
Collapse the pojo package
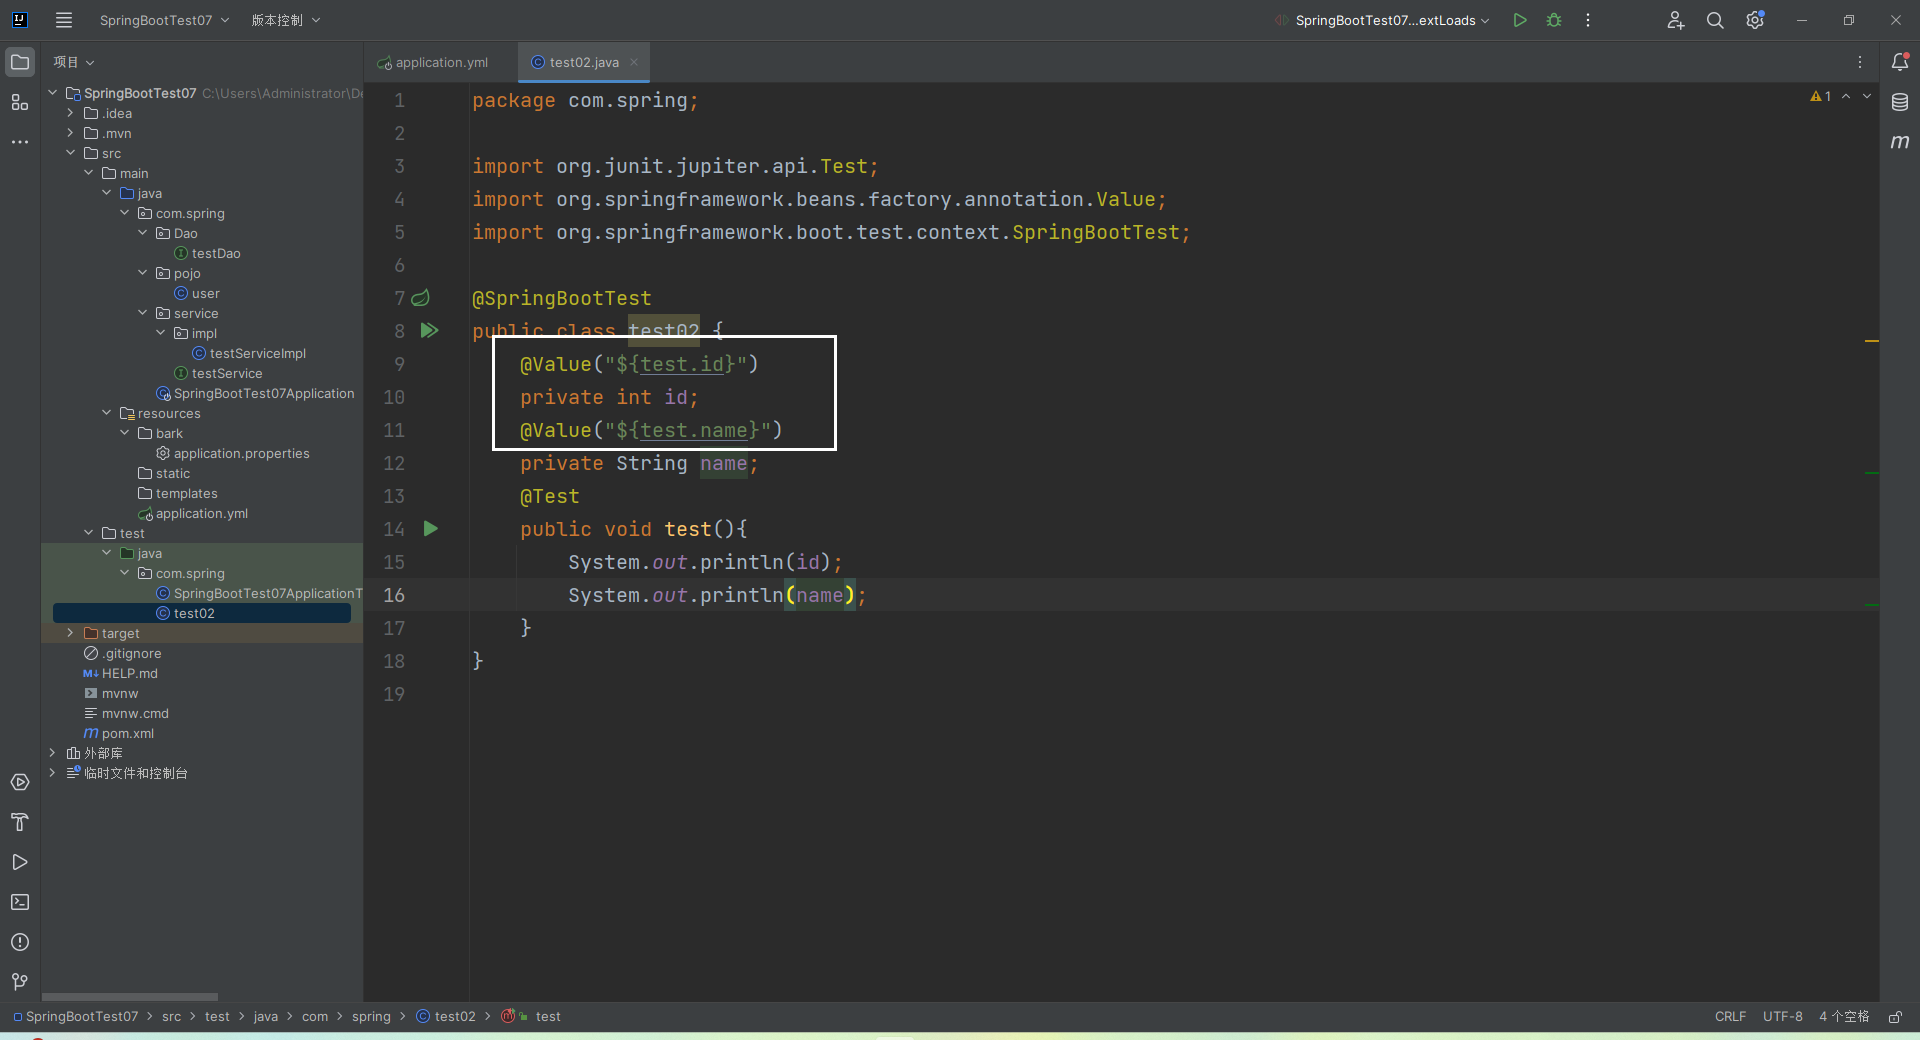142,273
